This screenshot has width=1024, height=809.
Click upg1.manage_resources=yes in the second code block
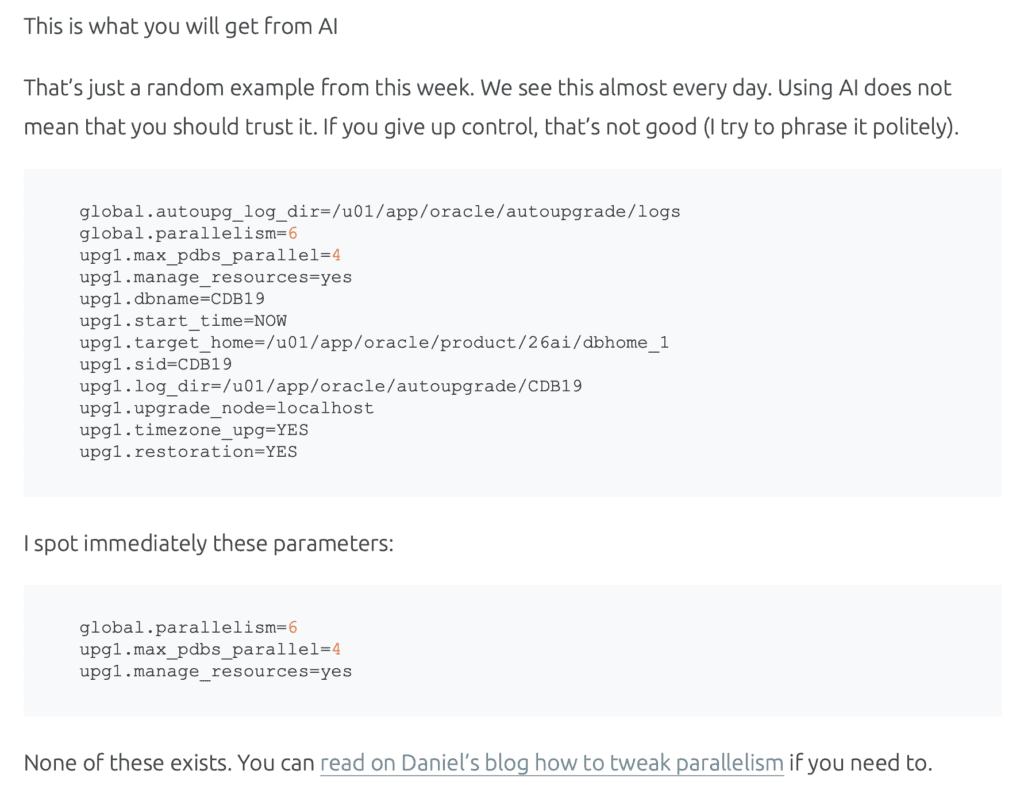click(x=215, y=671)
